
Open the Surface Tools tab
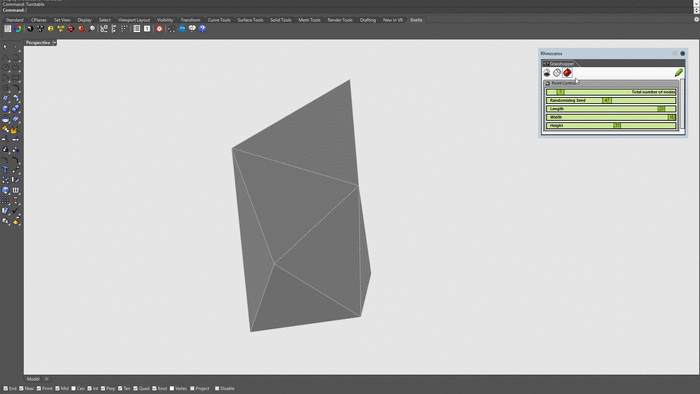tap(250, 20)
